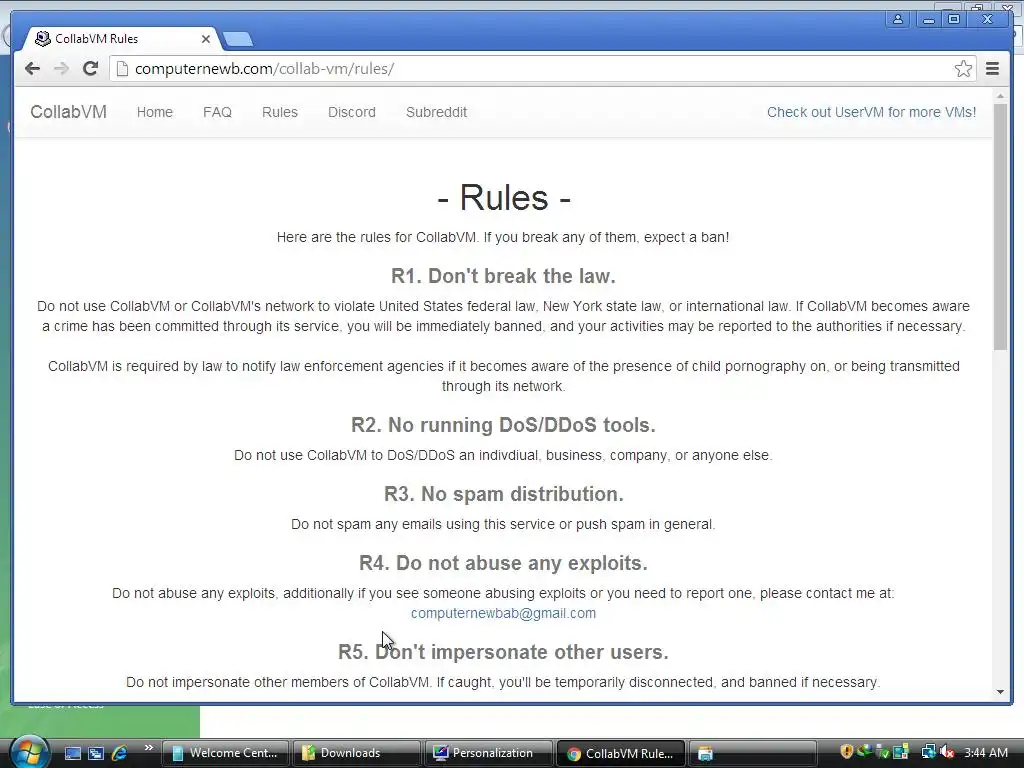Open the FAQ navigation link
The image size is (1024, 768).
pyautogui.click(x=217, y=112)
